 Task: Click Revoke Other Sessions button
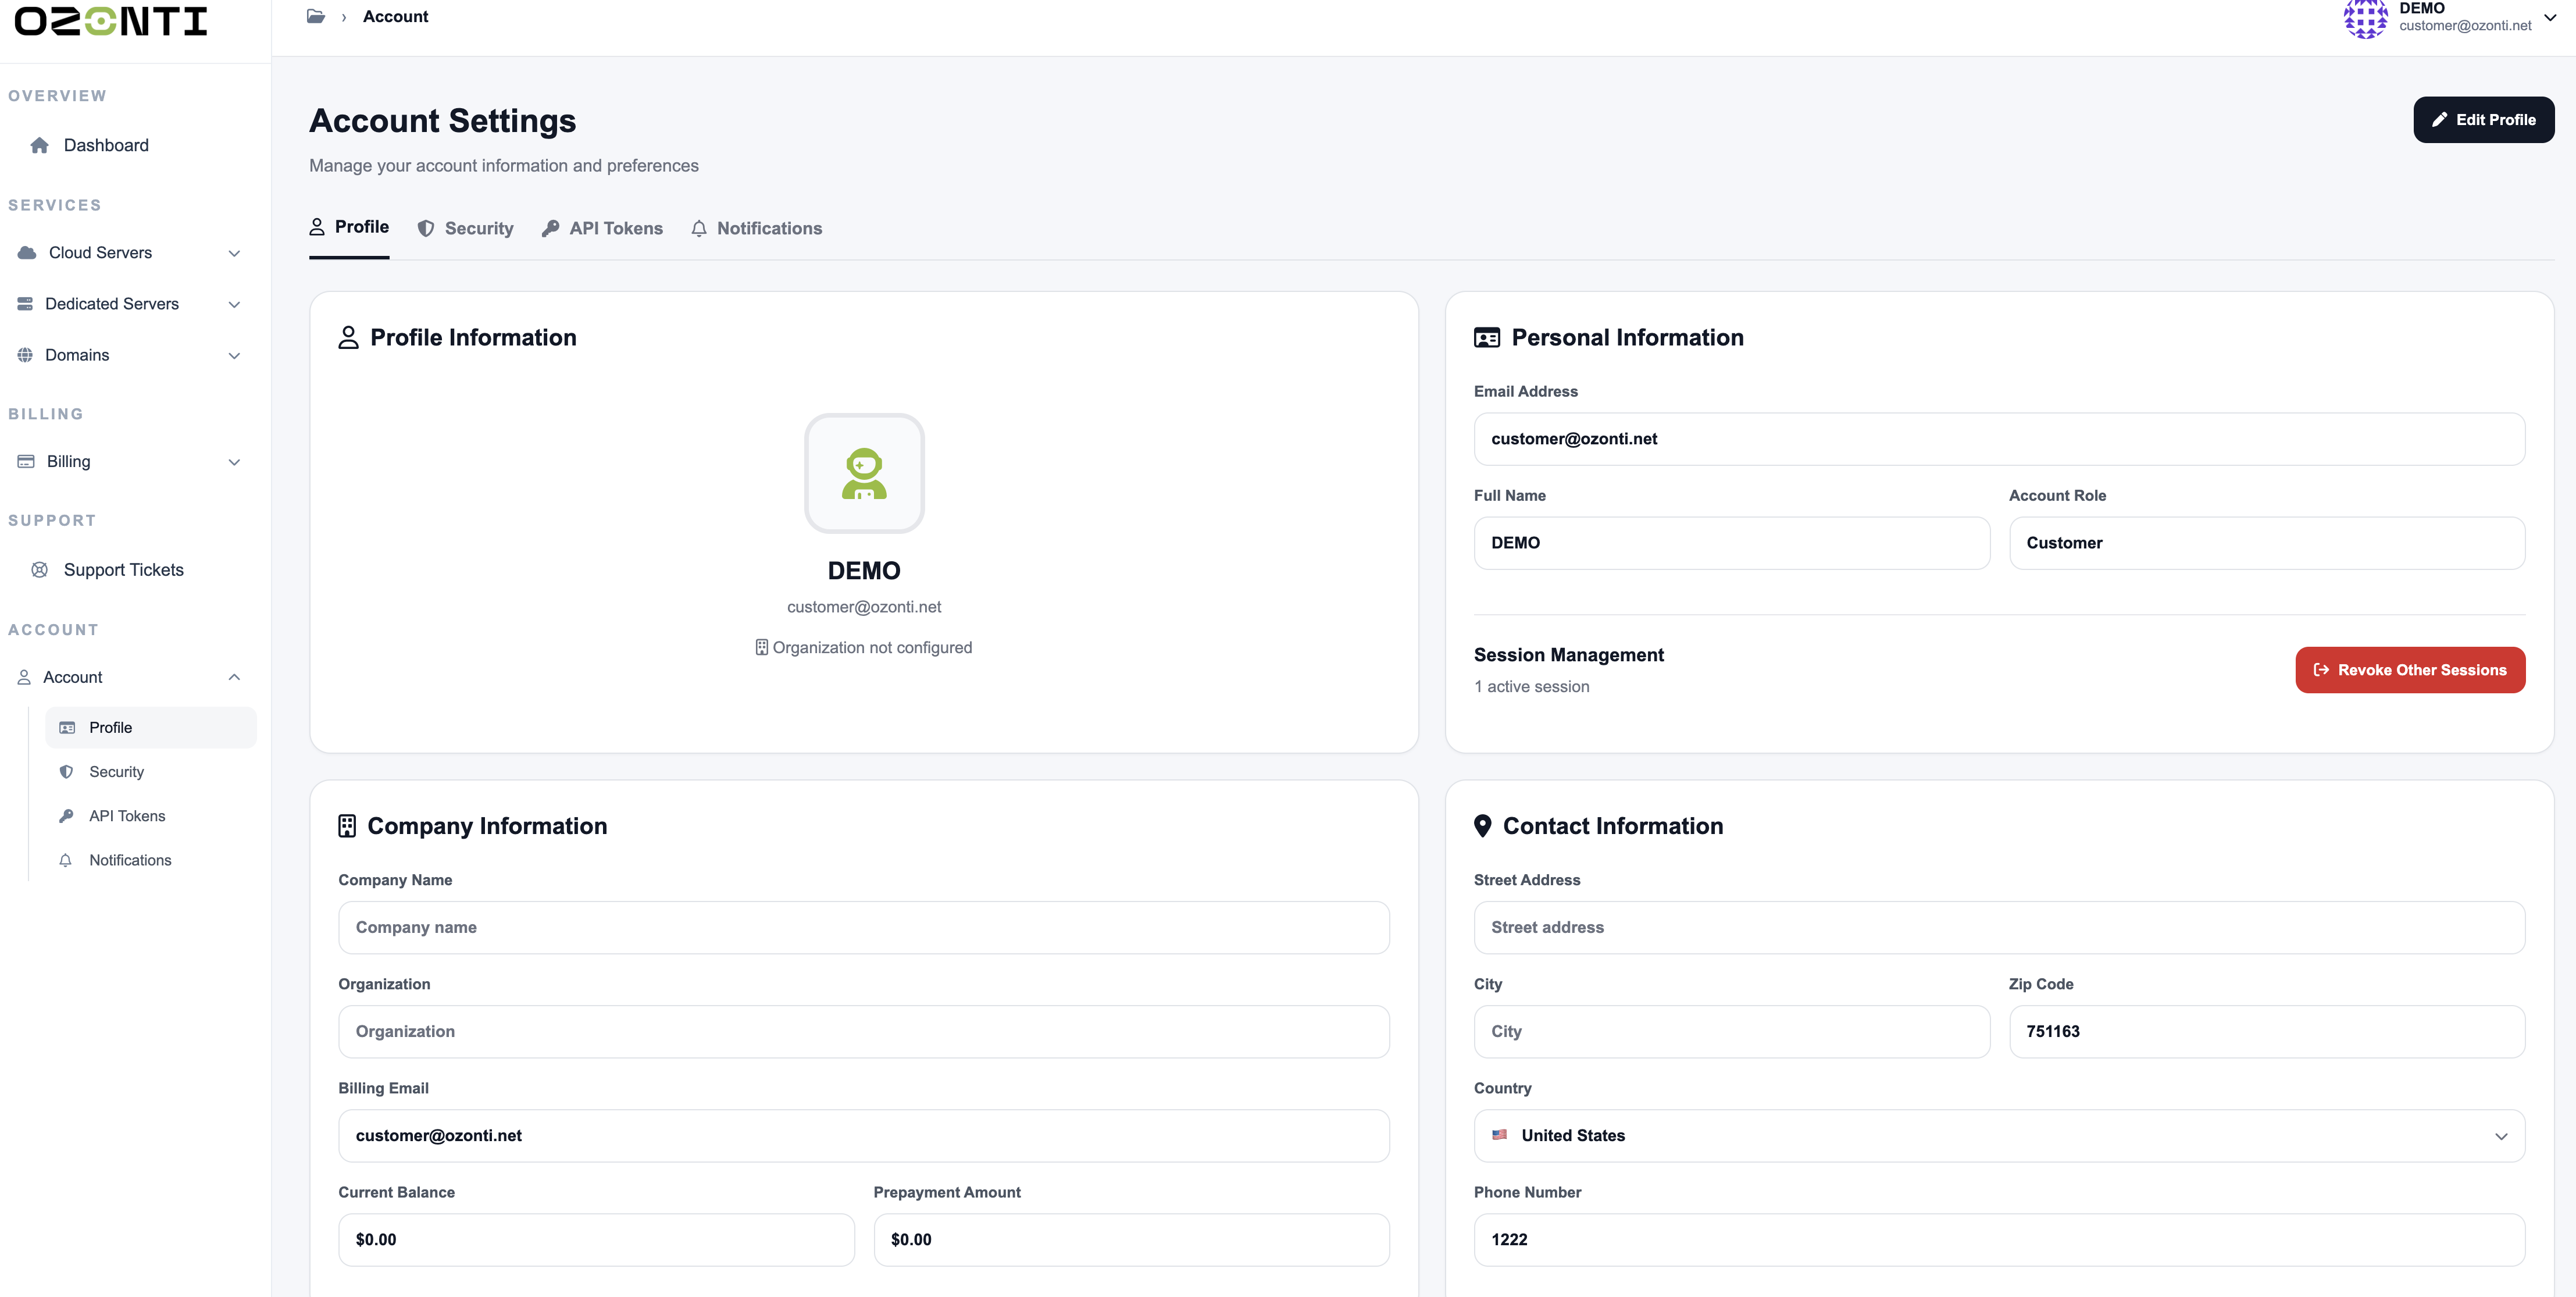coord(2410,670)
